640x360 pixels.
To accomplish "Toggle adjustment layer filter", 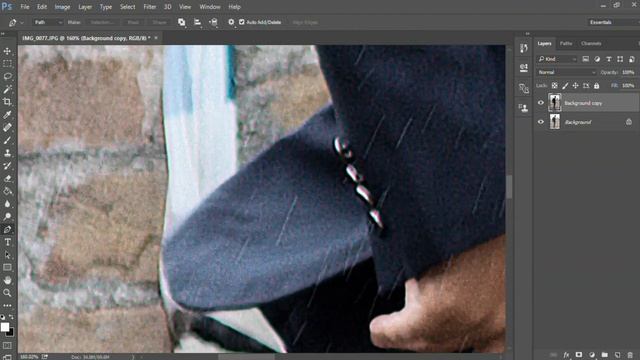I will coord(597,59).
